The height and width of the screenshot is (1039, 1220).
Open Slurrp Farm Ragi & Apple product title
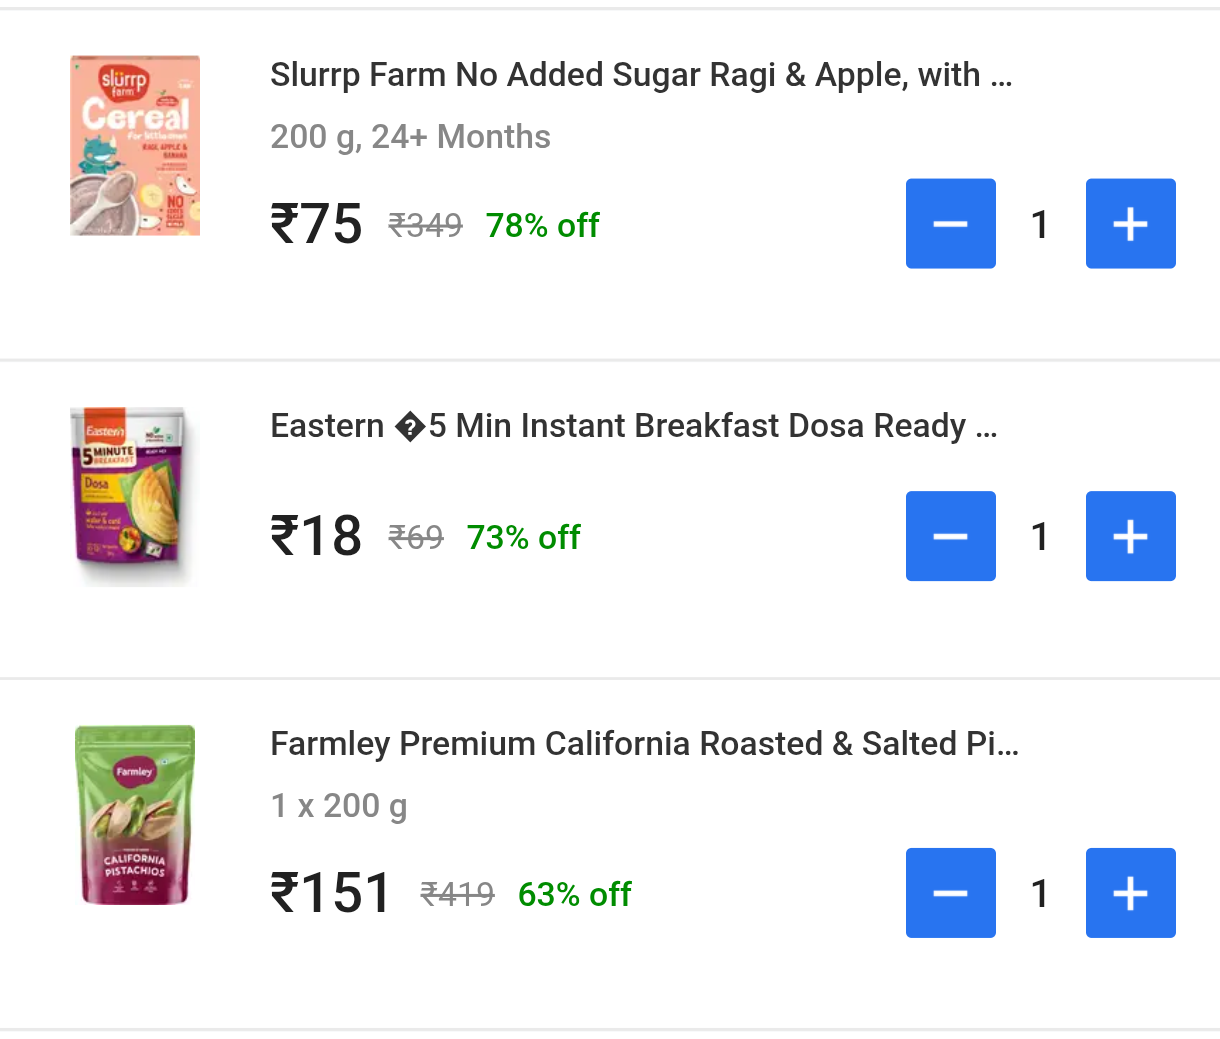[640, 75]
